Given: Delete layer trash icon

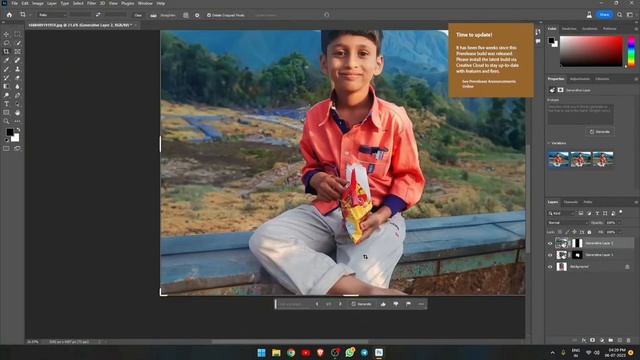Looking at the screenshot, I should tap(629, 340).
